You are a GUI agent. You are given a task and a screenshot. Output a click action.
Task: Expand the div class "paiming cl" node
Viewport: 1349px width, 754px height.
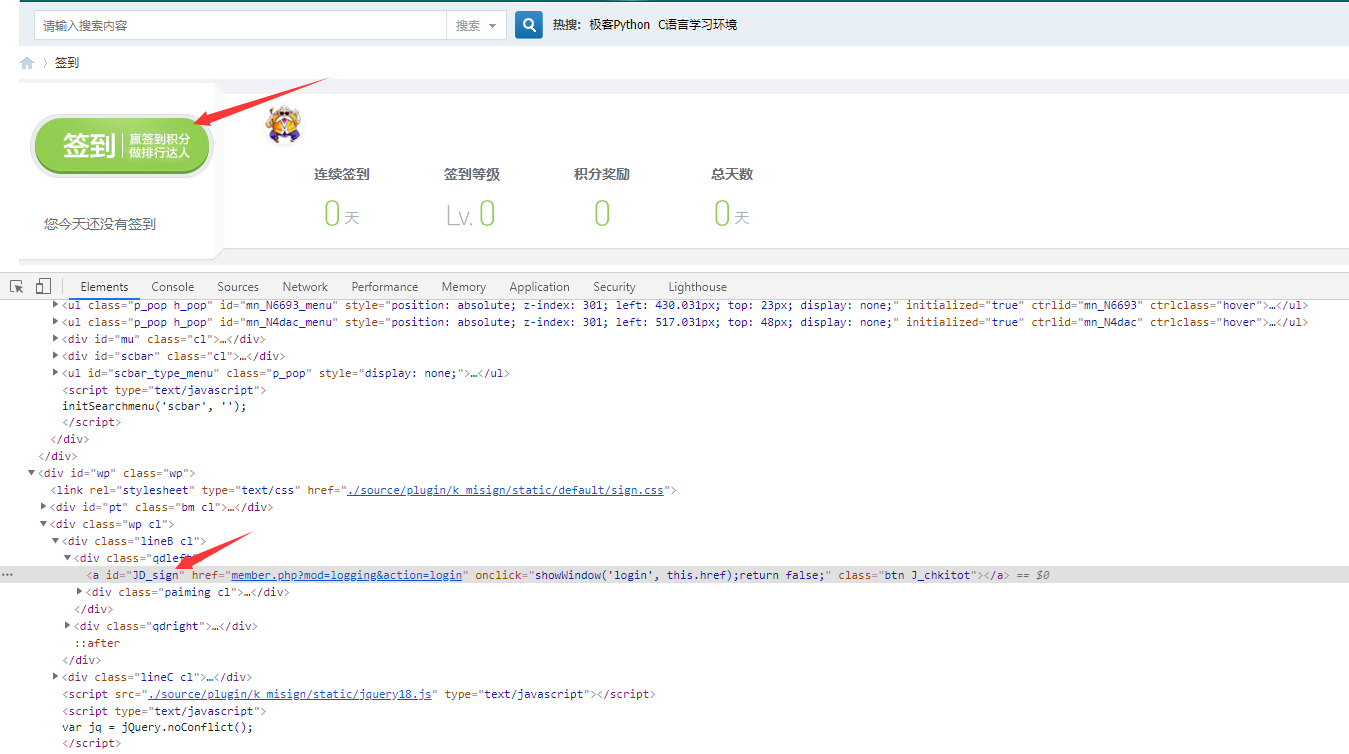79,592
